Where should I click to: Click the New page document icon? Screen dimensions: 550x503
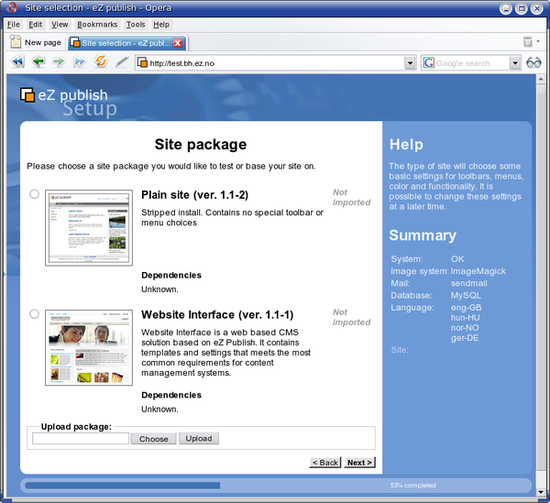[15, 42]
